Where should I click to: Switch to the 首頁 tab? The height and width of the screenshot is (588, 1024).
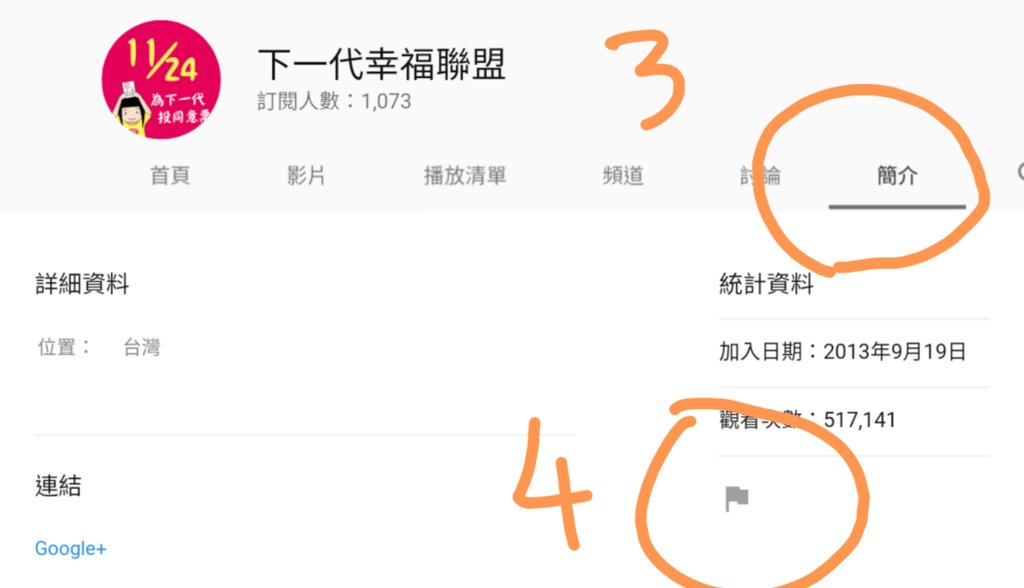pyautogui.click(x=170, y=176)
